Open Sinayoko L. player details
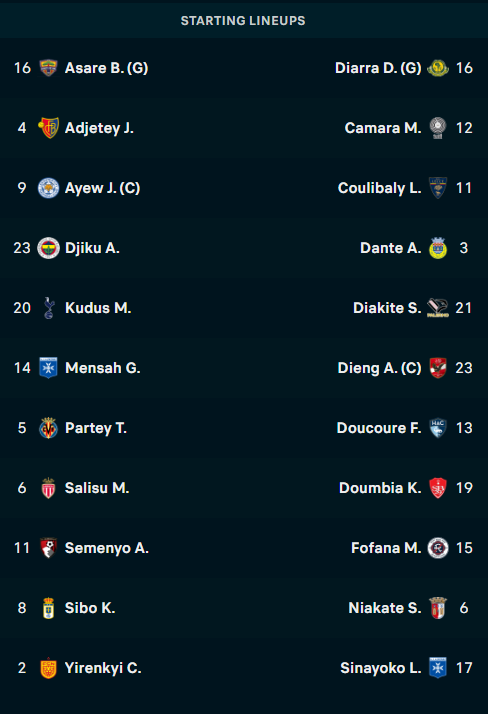The height and width of the screenshot is (714, 488). 381,668
